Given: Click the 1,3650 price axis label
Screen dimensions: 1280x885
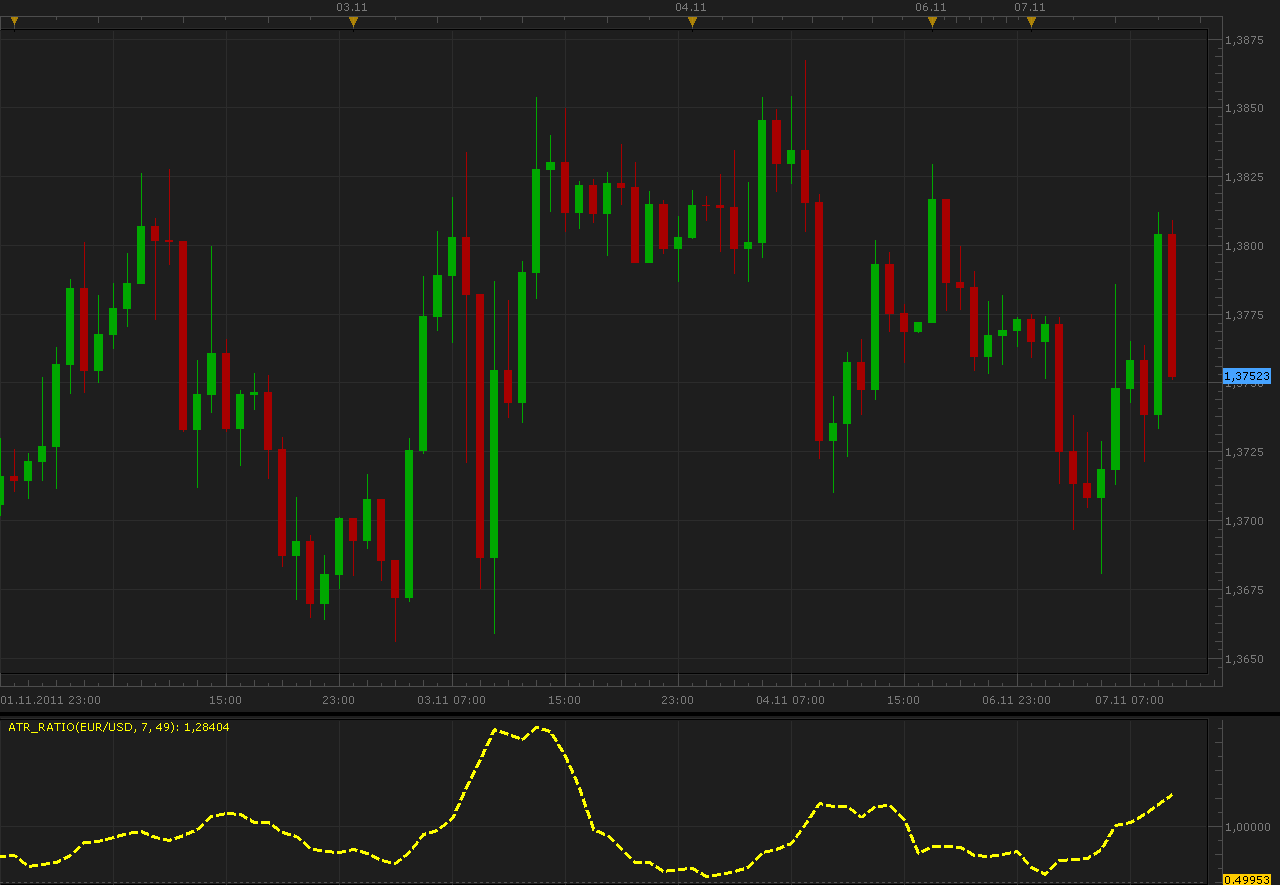Looking at the screenshot, I should pyautogui.click(x=1245, y=659).
